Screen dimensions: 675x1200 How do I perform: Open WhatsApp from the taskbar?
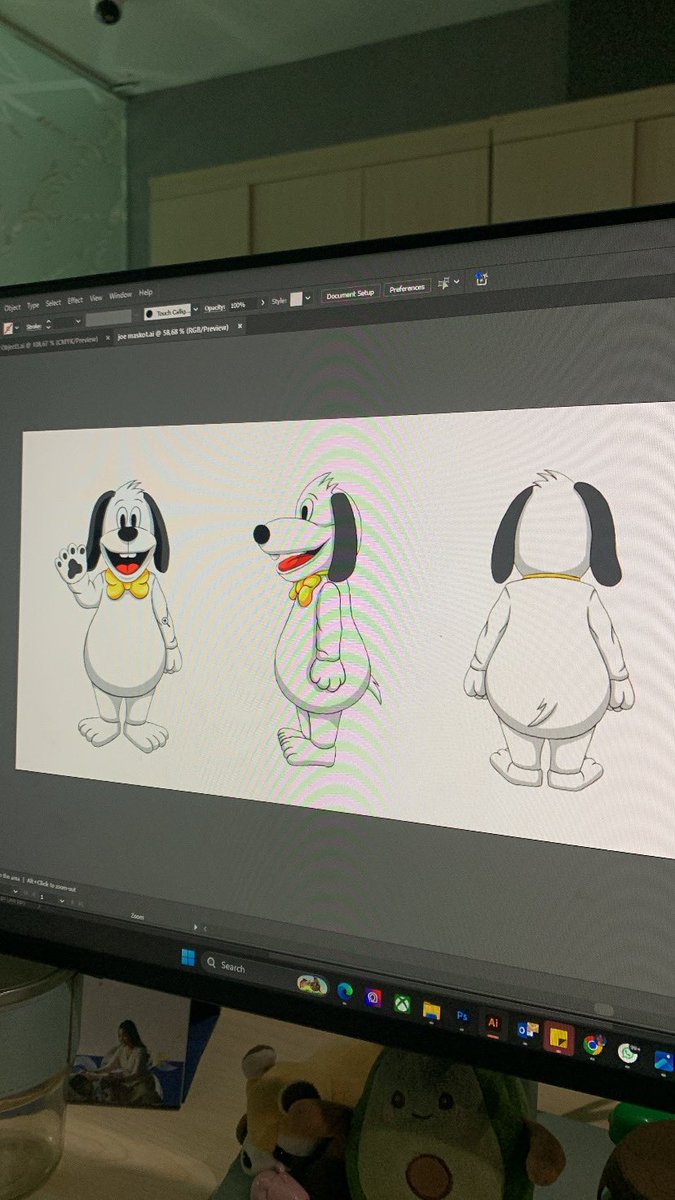click(x=628, y=1052)
